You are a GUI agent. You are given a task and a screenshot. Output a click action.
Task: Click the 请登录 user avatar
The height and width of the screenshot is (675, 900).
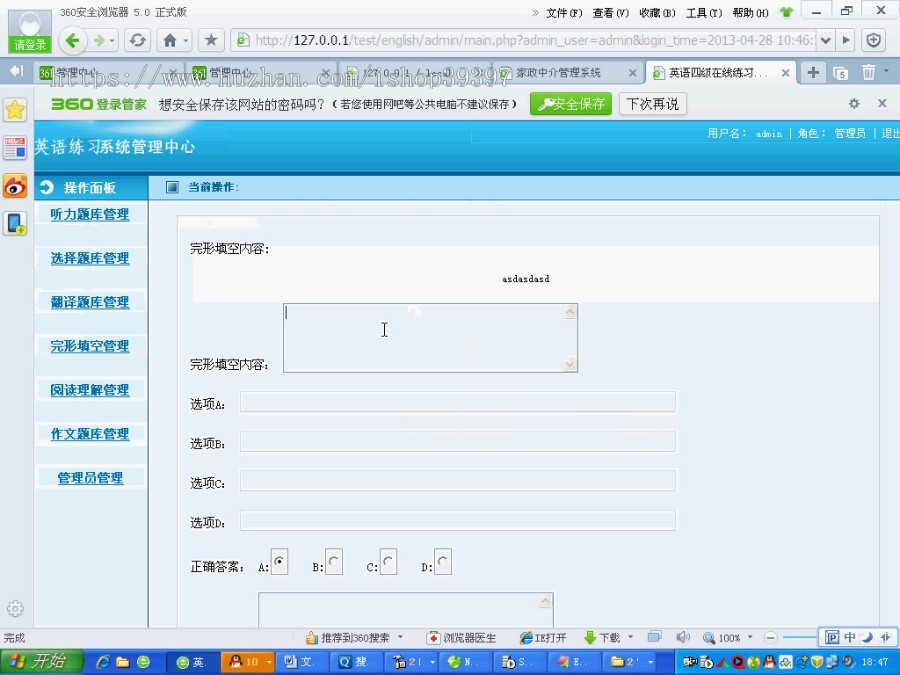pyautogui.click(x=30, y=32)
